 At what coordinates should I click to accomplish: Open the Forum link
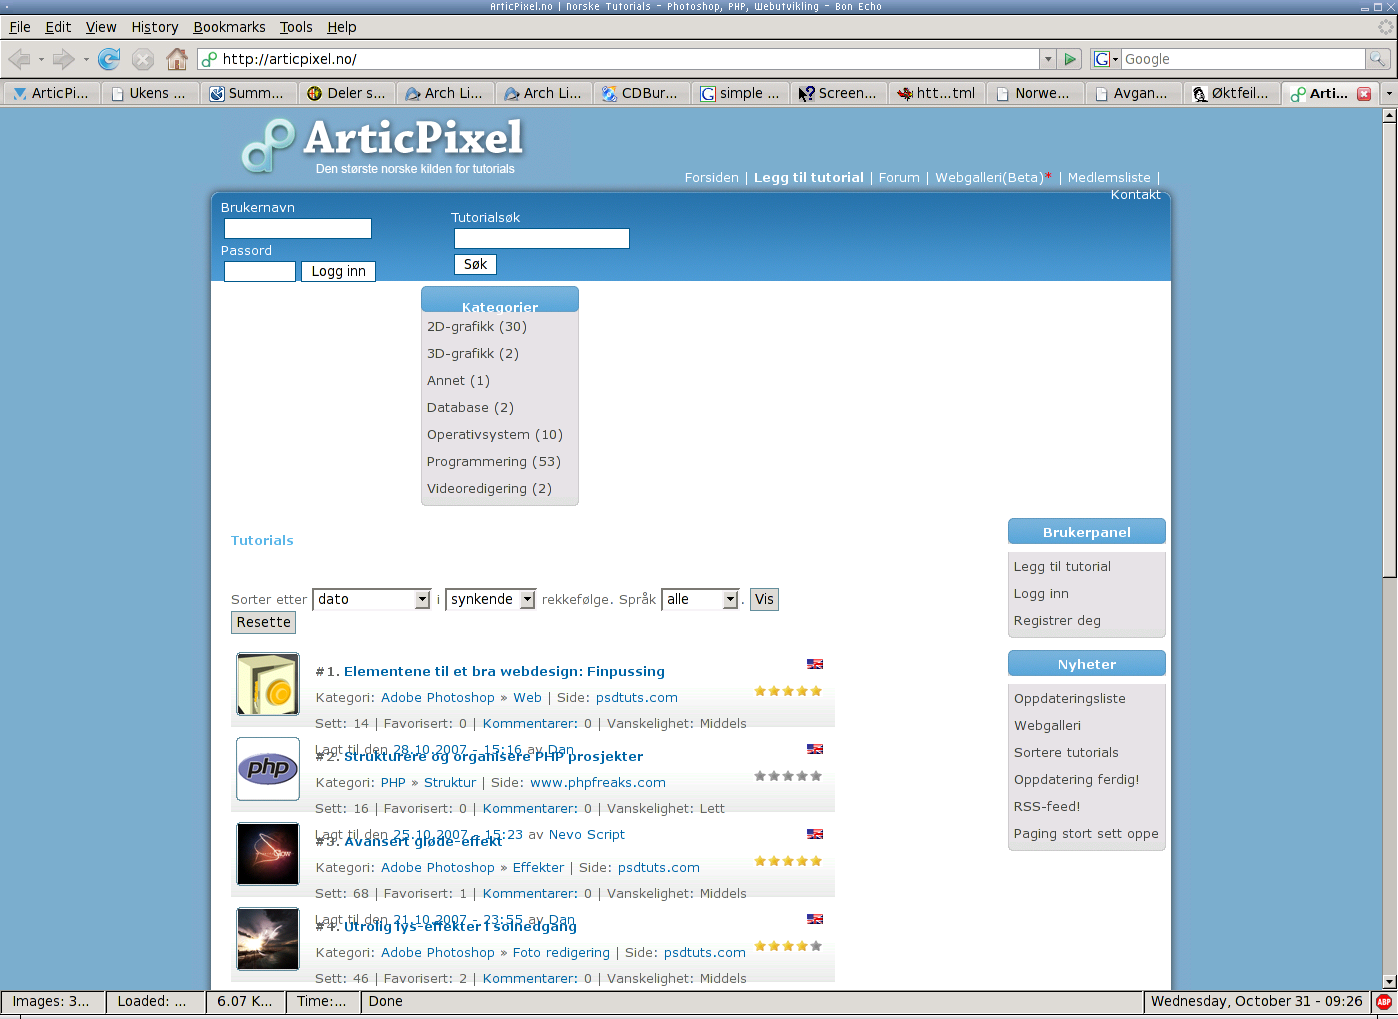899,178
